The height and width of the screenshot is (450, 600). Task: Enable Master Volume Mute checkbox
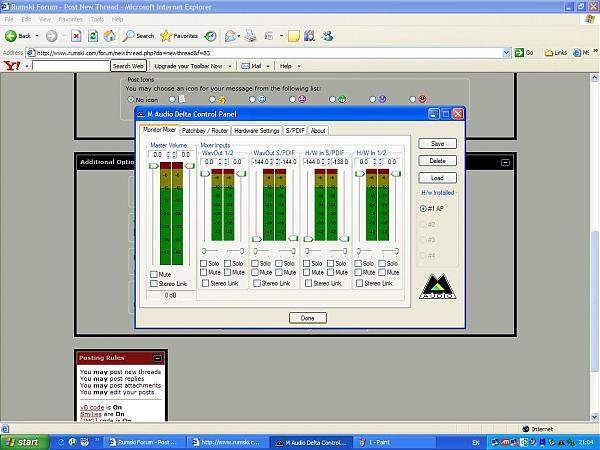[154, 273]
